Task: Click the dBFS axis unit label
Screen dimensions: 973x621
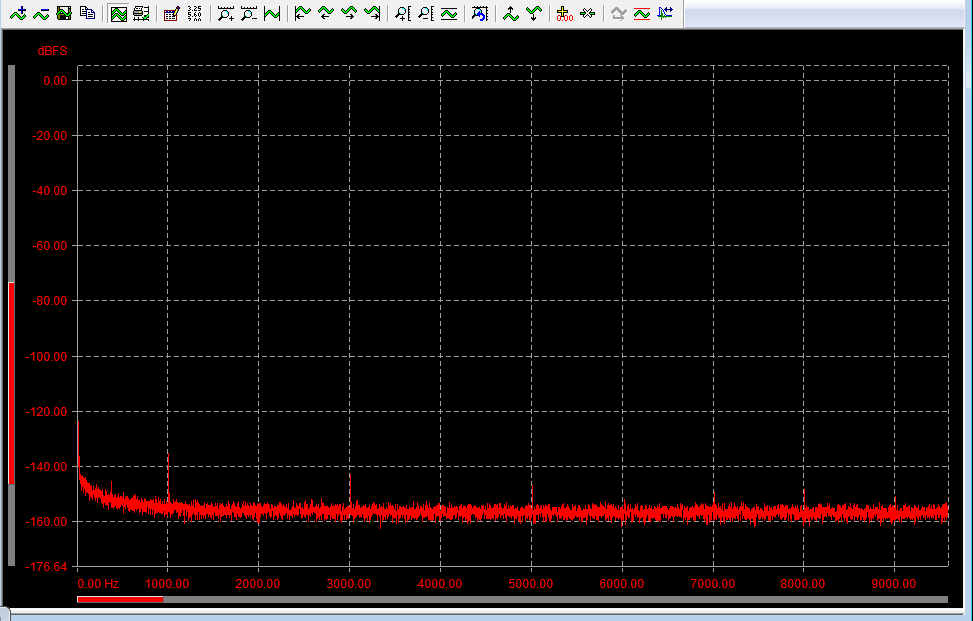Action: tap(52, 51)
